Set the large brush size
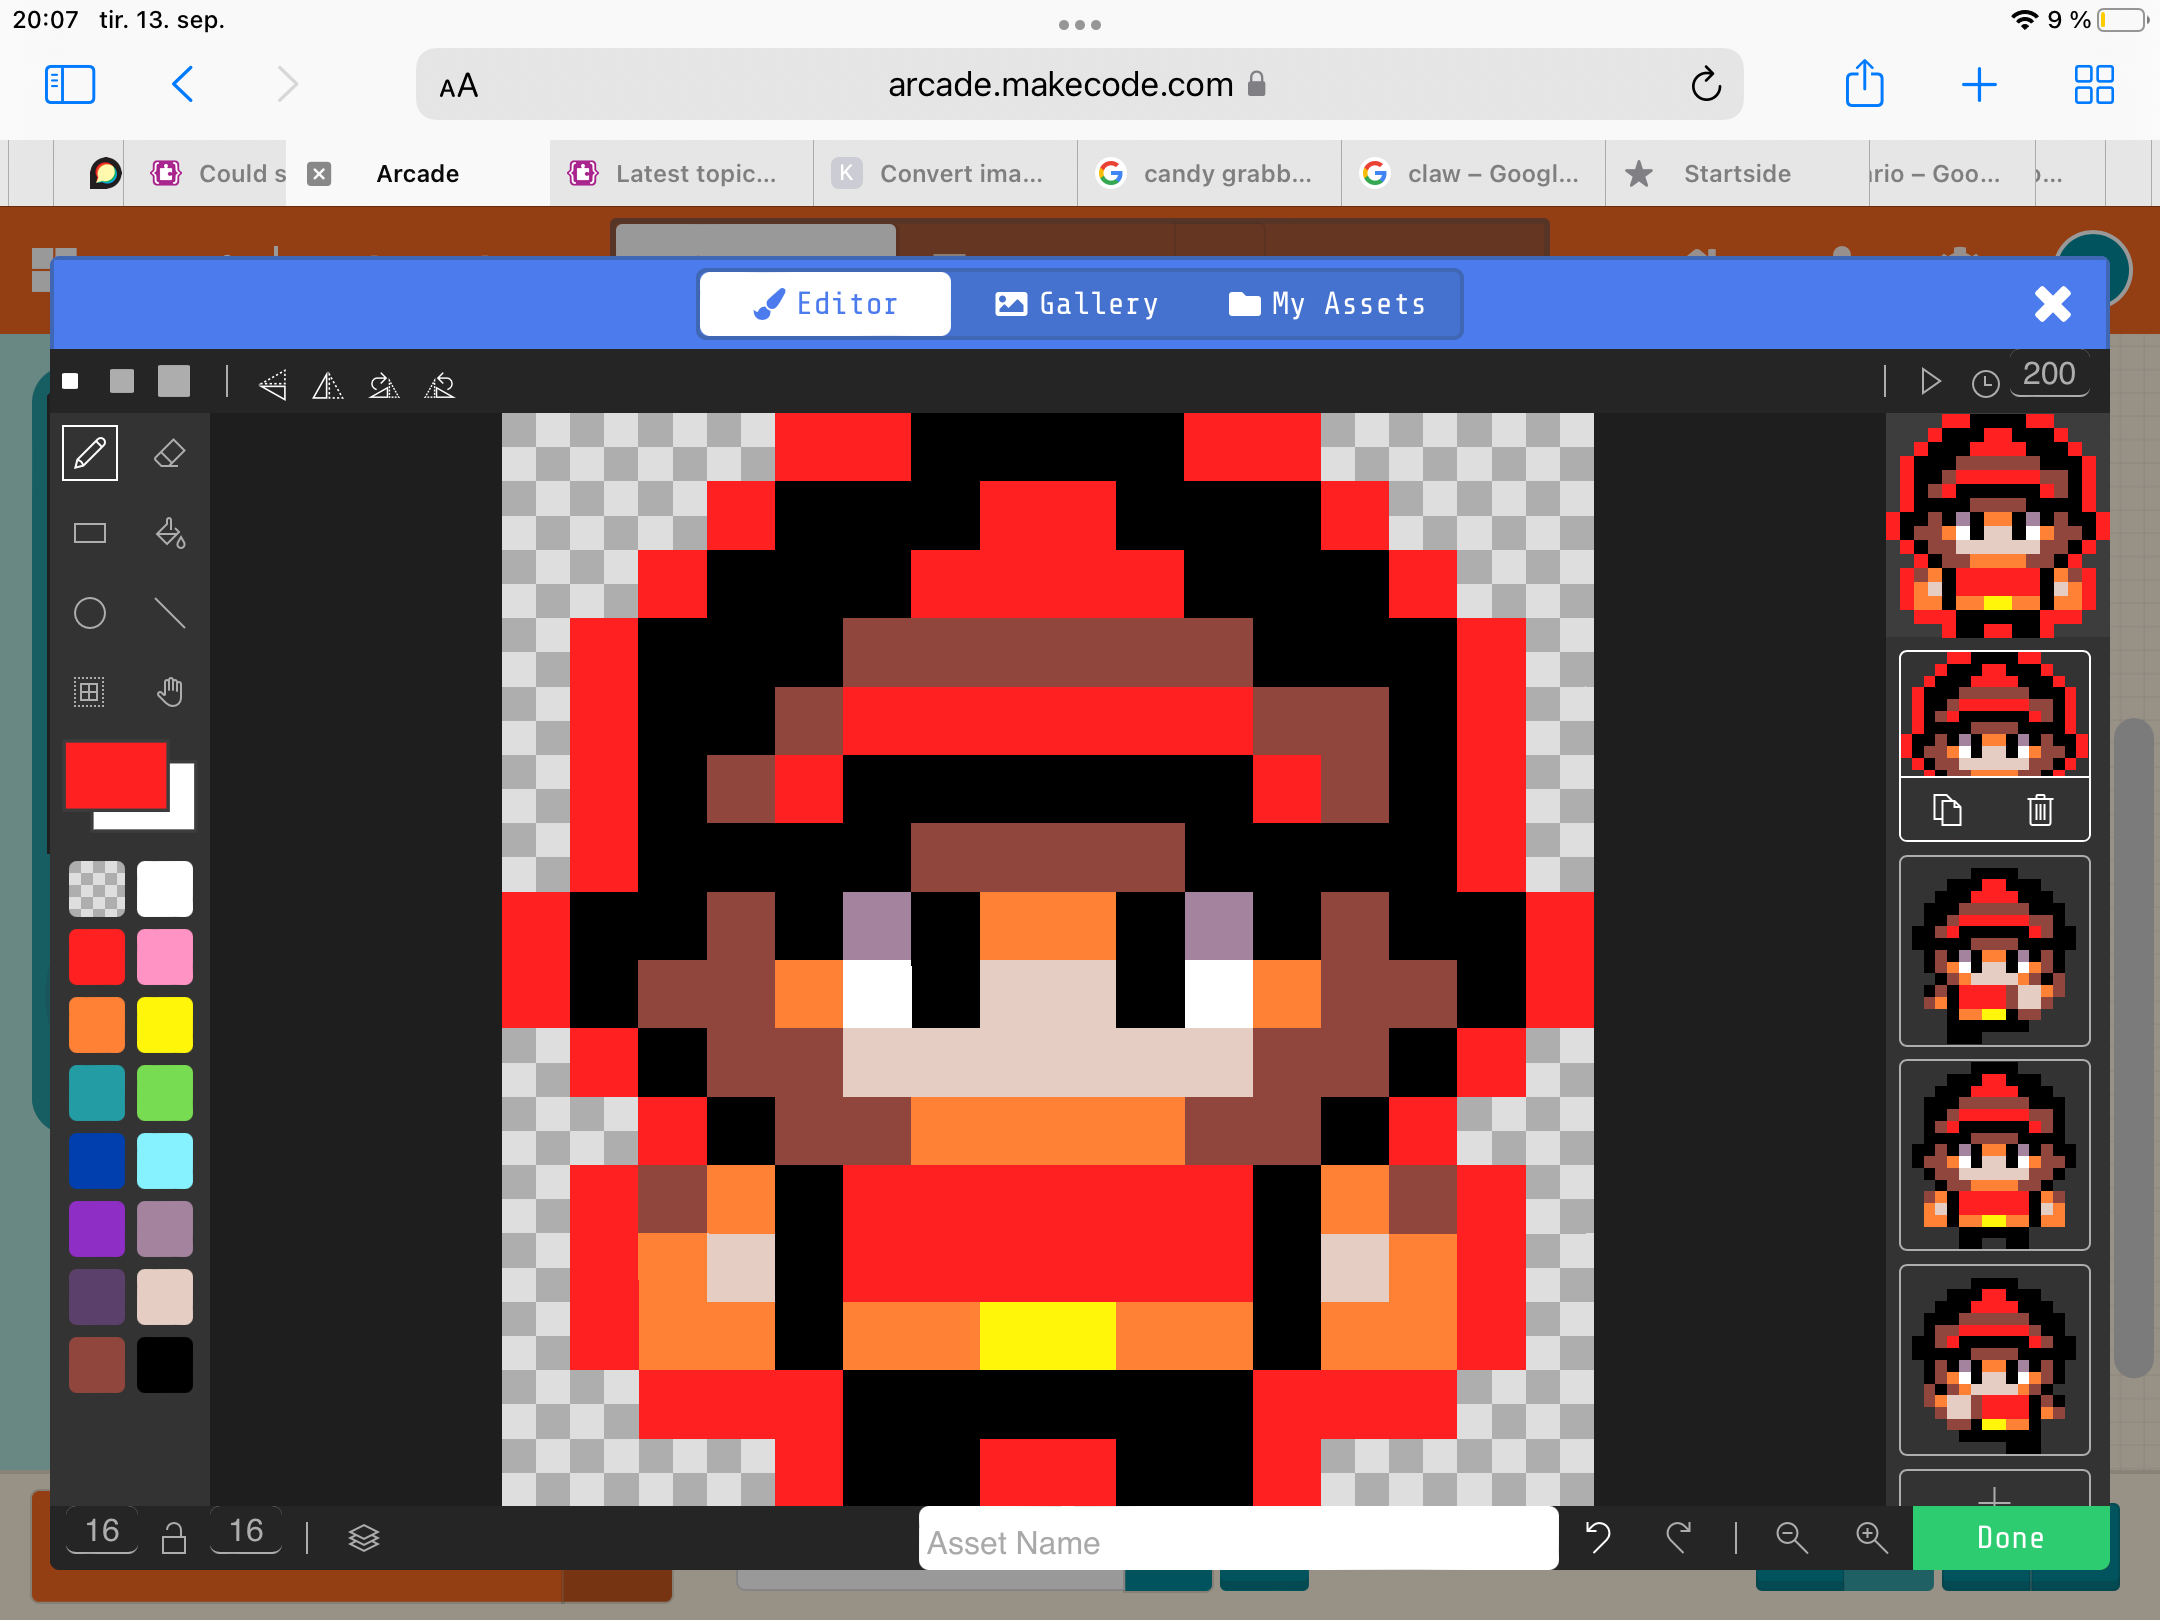Viewport: 2160px width, 1620px height. coord(174,381)
